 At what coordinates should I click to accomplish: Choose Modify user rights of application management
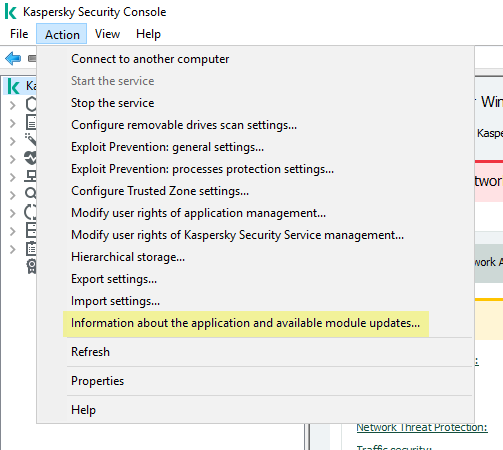(x=255, y=213)
